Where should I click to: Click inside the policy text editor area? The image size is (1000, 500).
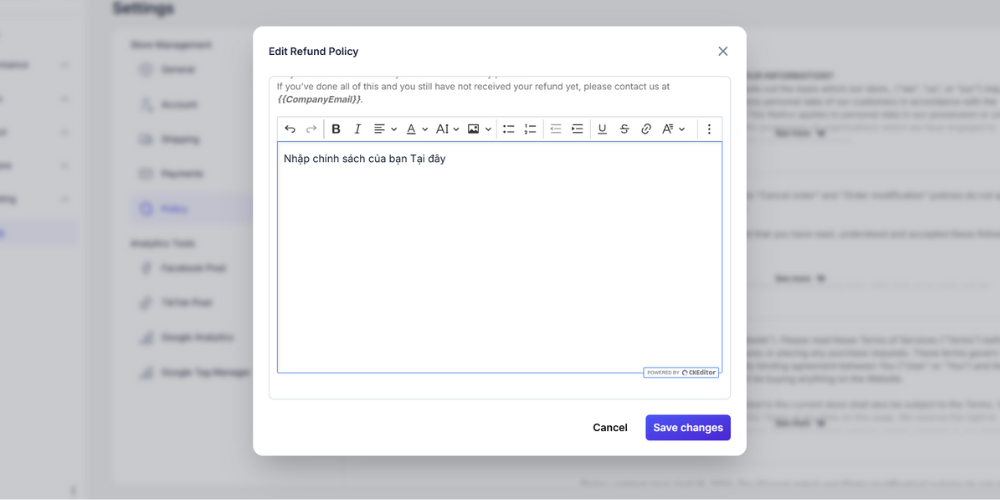click(500, 257)
